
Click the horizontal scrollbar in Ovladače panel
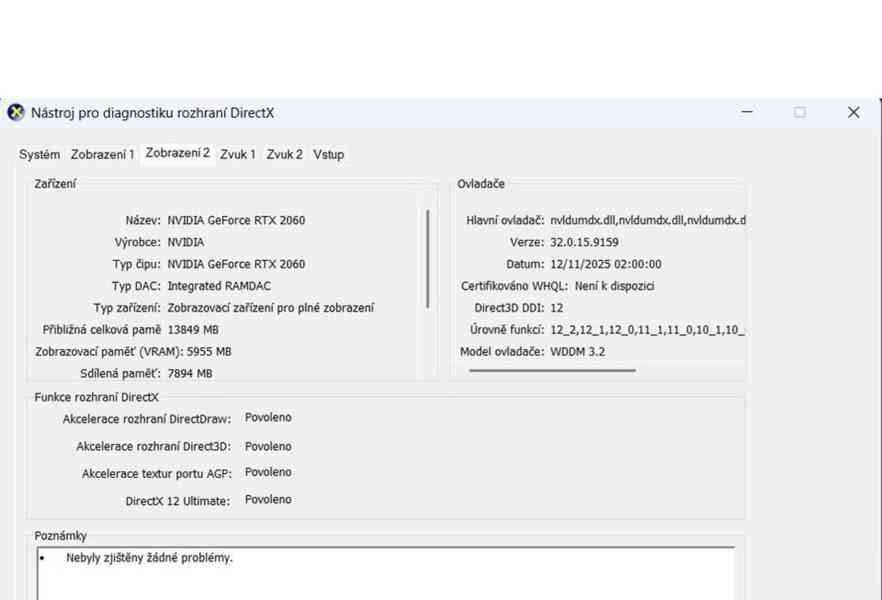click(552, 370)
